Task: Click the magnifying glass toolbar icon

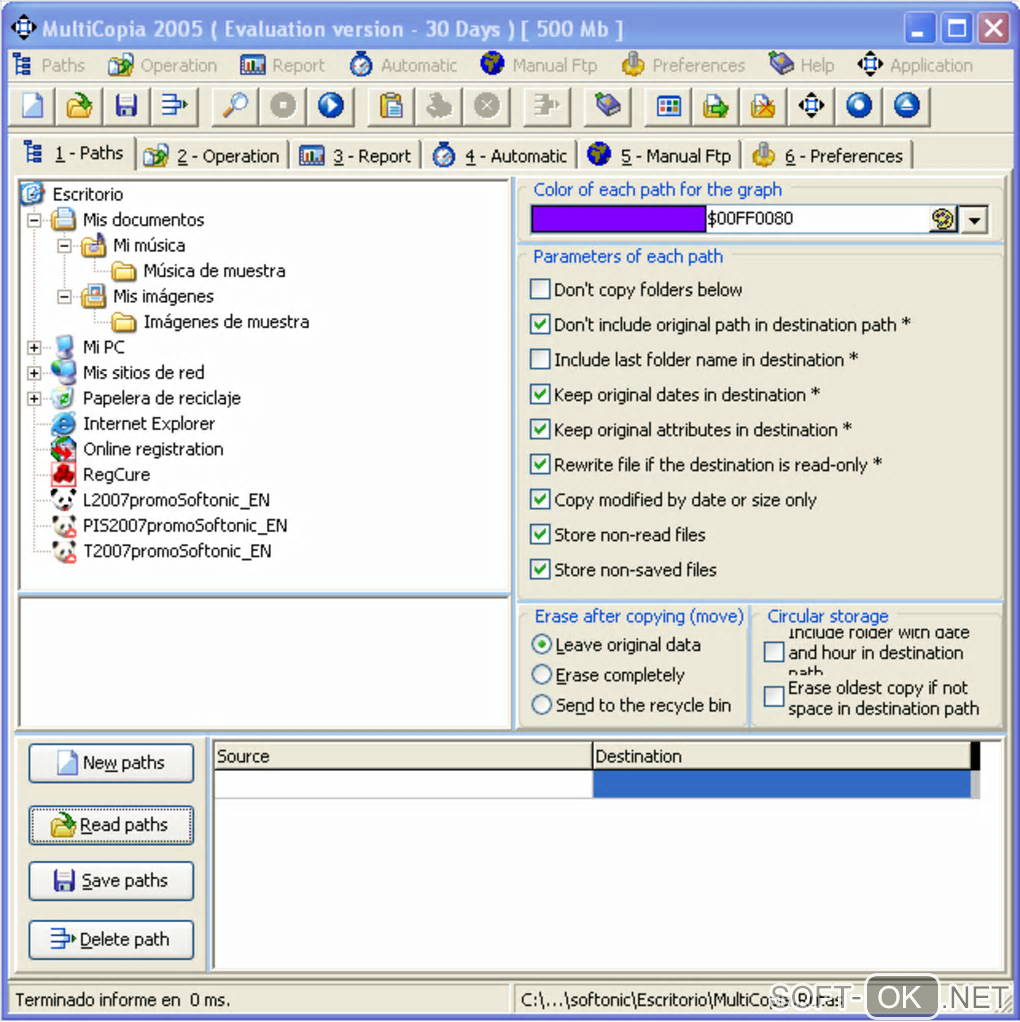Action: tap(235, 105)
